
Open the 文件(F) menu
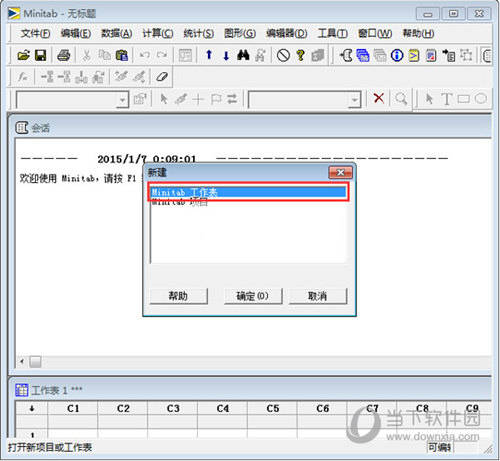point(35,33)
